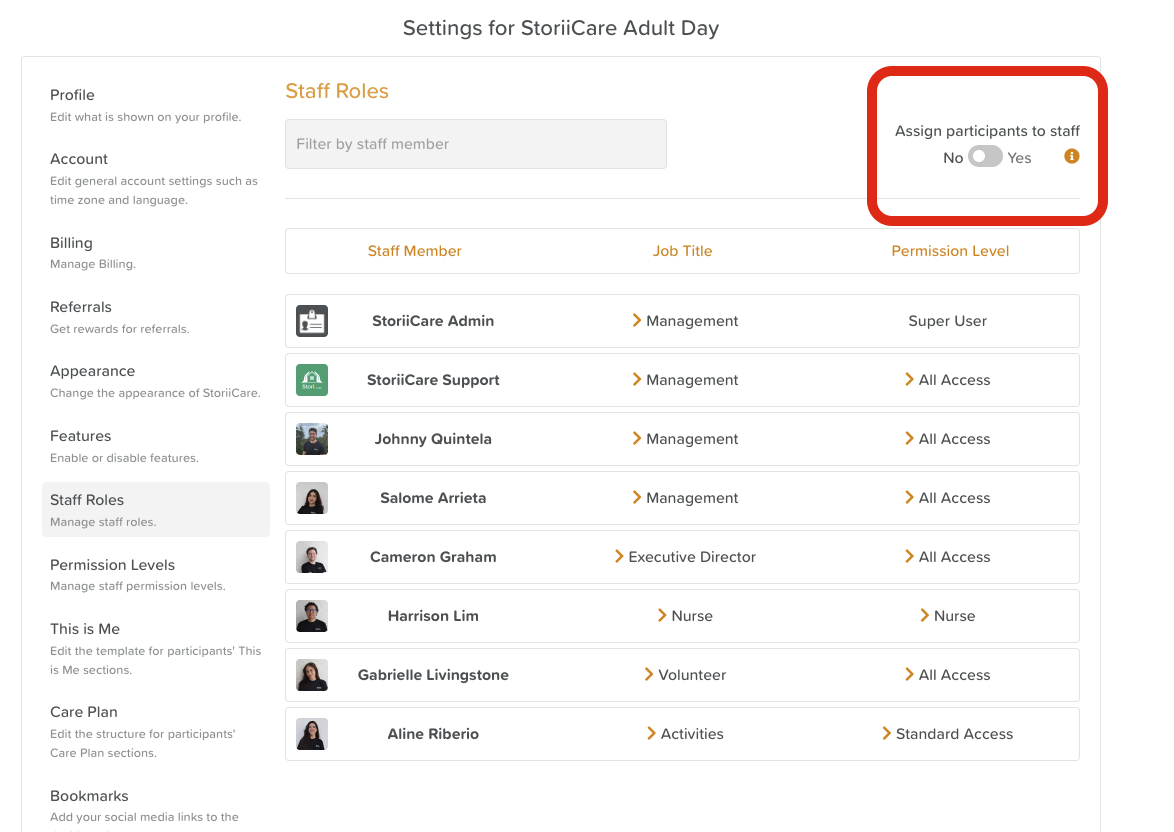
Task: Click the green StoriiCare Support logo icon
Action: pyautogui.click(x=312, y=380)
